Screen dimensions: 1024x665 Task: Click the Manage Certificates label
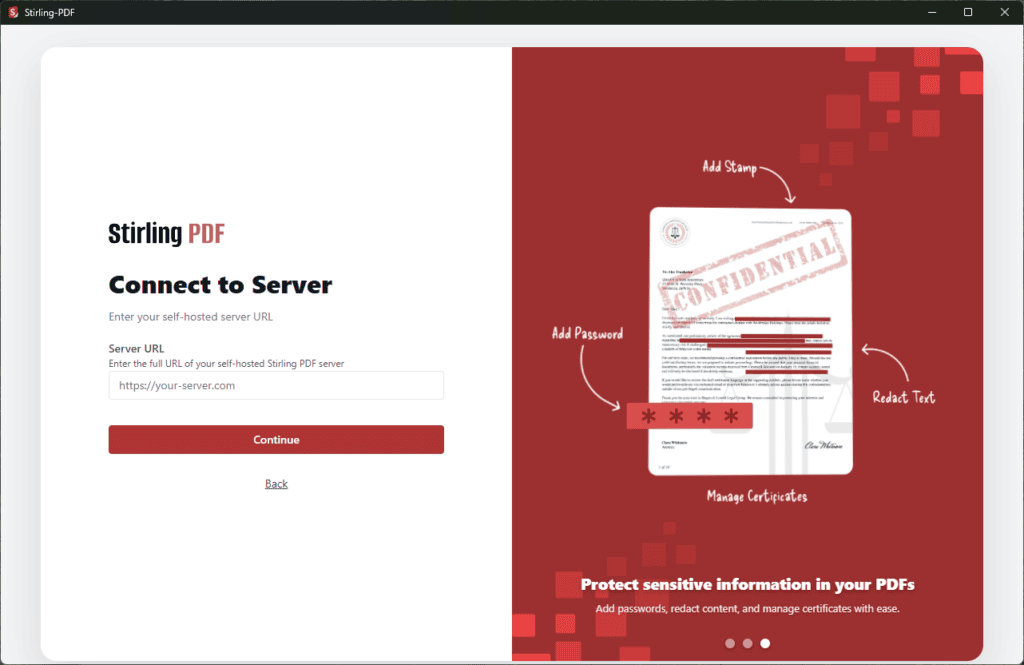758,495
